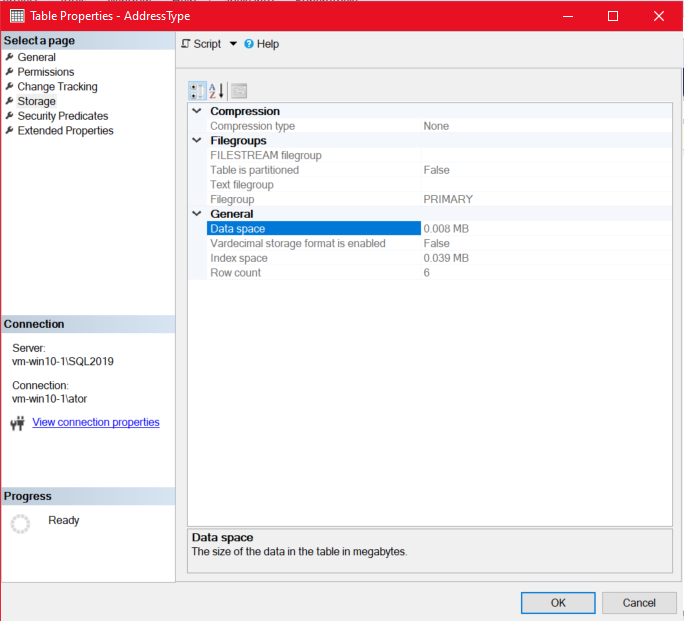Viewport: 684px width, 621px height.
Task: Click the Ready progress status
Action: (x=64, y=520)
